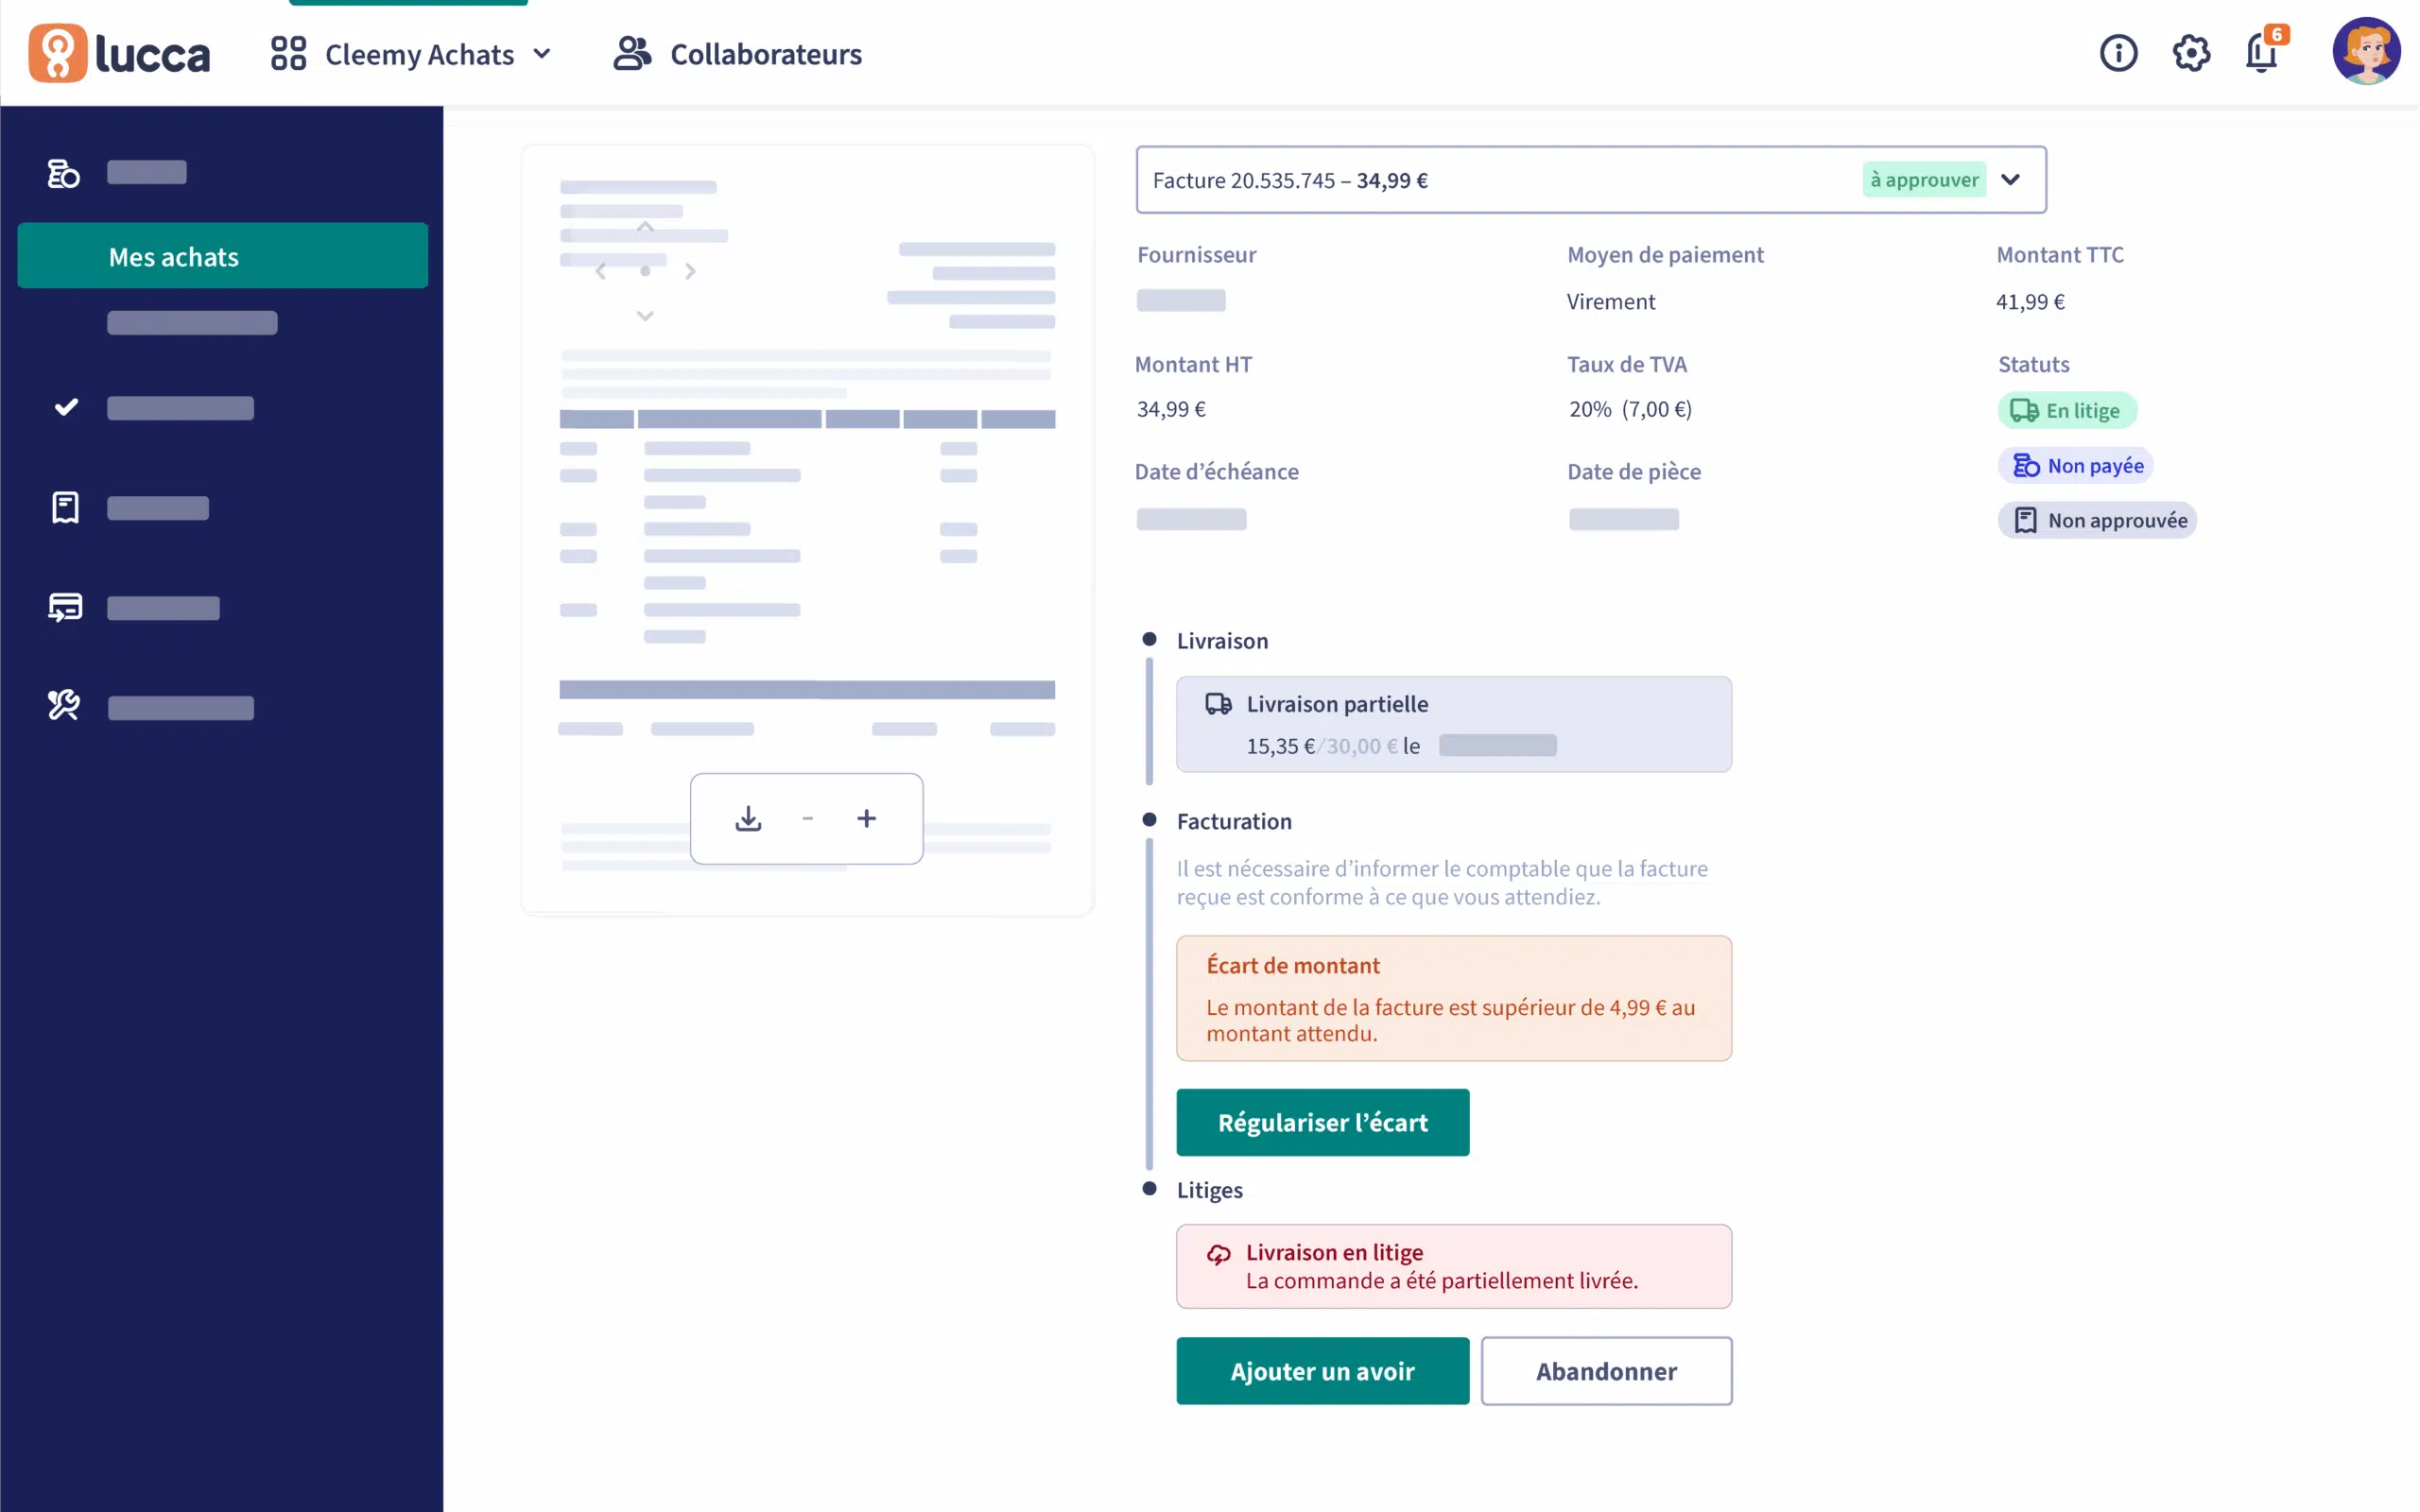2420x1512 pixels.
Task: Open the info help icon
Action: 2118,53
